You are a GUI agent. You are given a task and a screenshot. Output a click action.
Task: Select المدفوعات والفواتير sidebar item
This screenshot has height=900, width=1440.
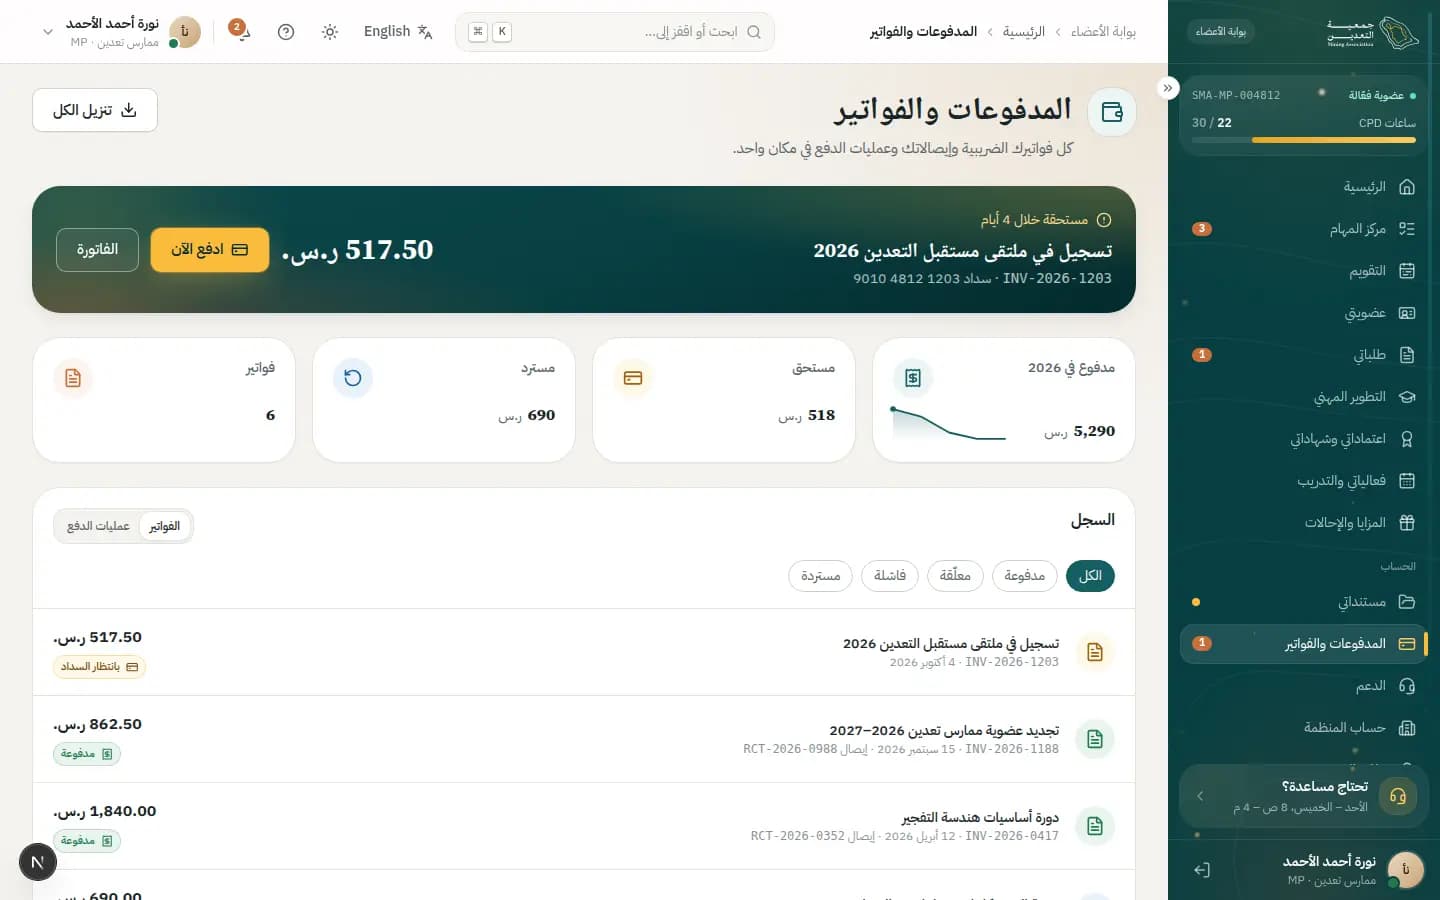(1303, 644)
